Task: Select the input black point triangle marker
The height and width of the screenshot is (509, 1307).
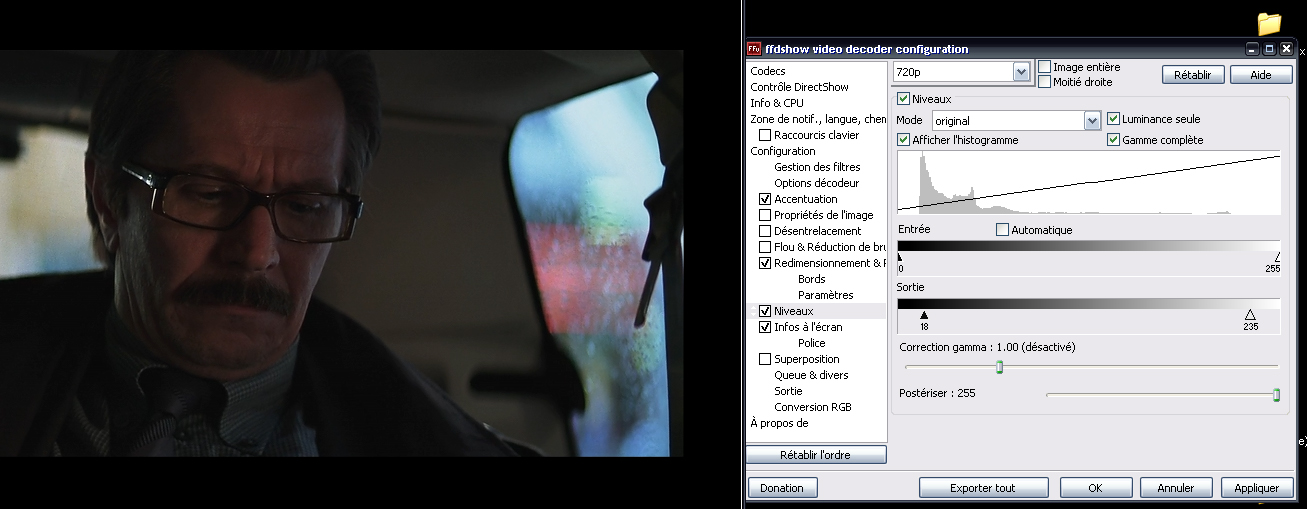Action: [900, 258]
